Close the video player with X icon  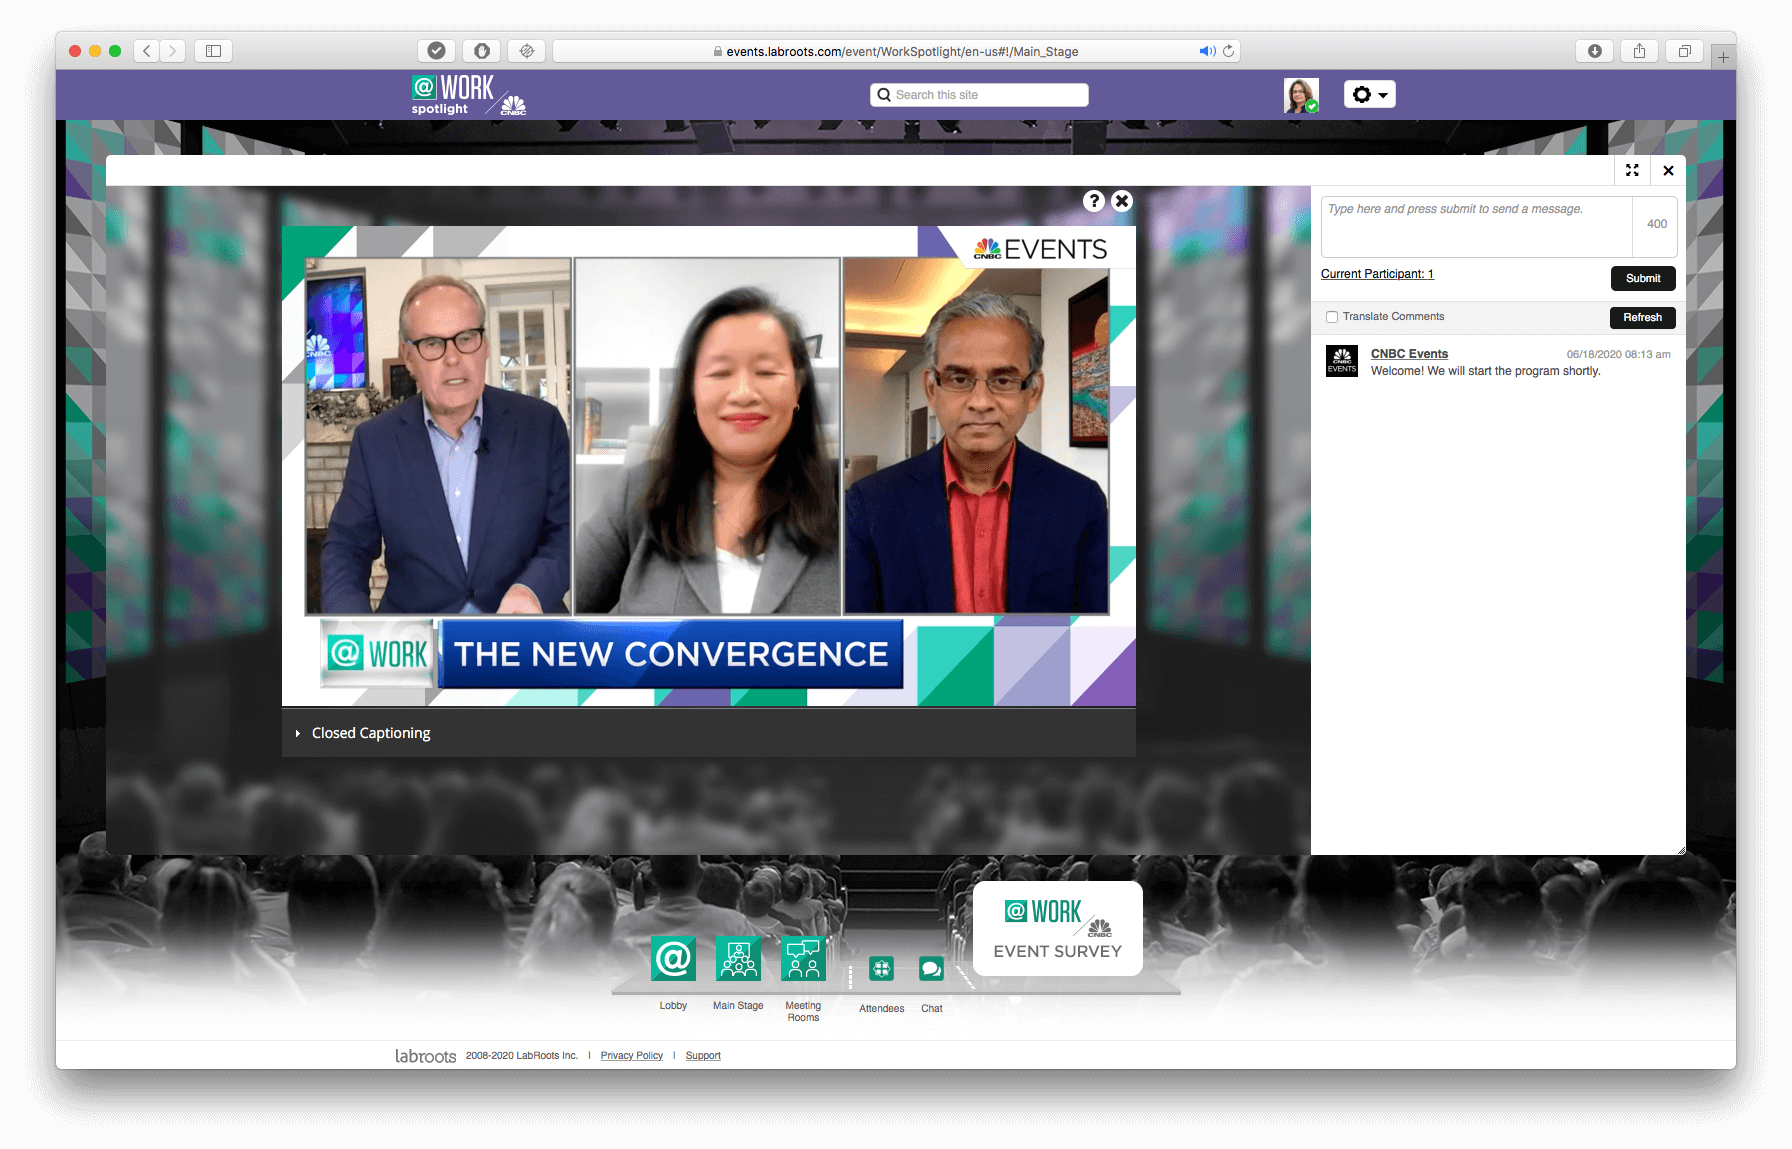click(1122, 201)
